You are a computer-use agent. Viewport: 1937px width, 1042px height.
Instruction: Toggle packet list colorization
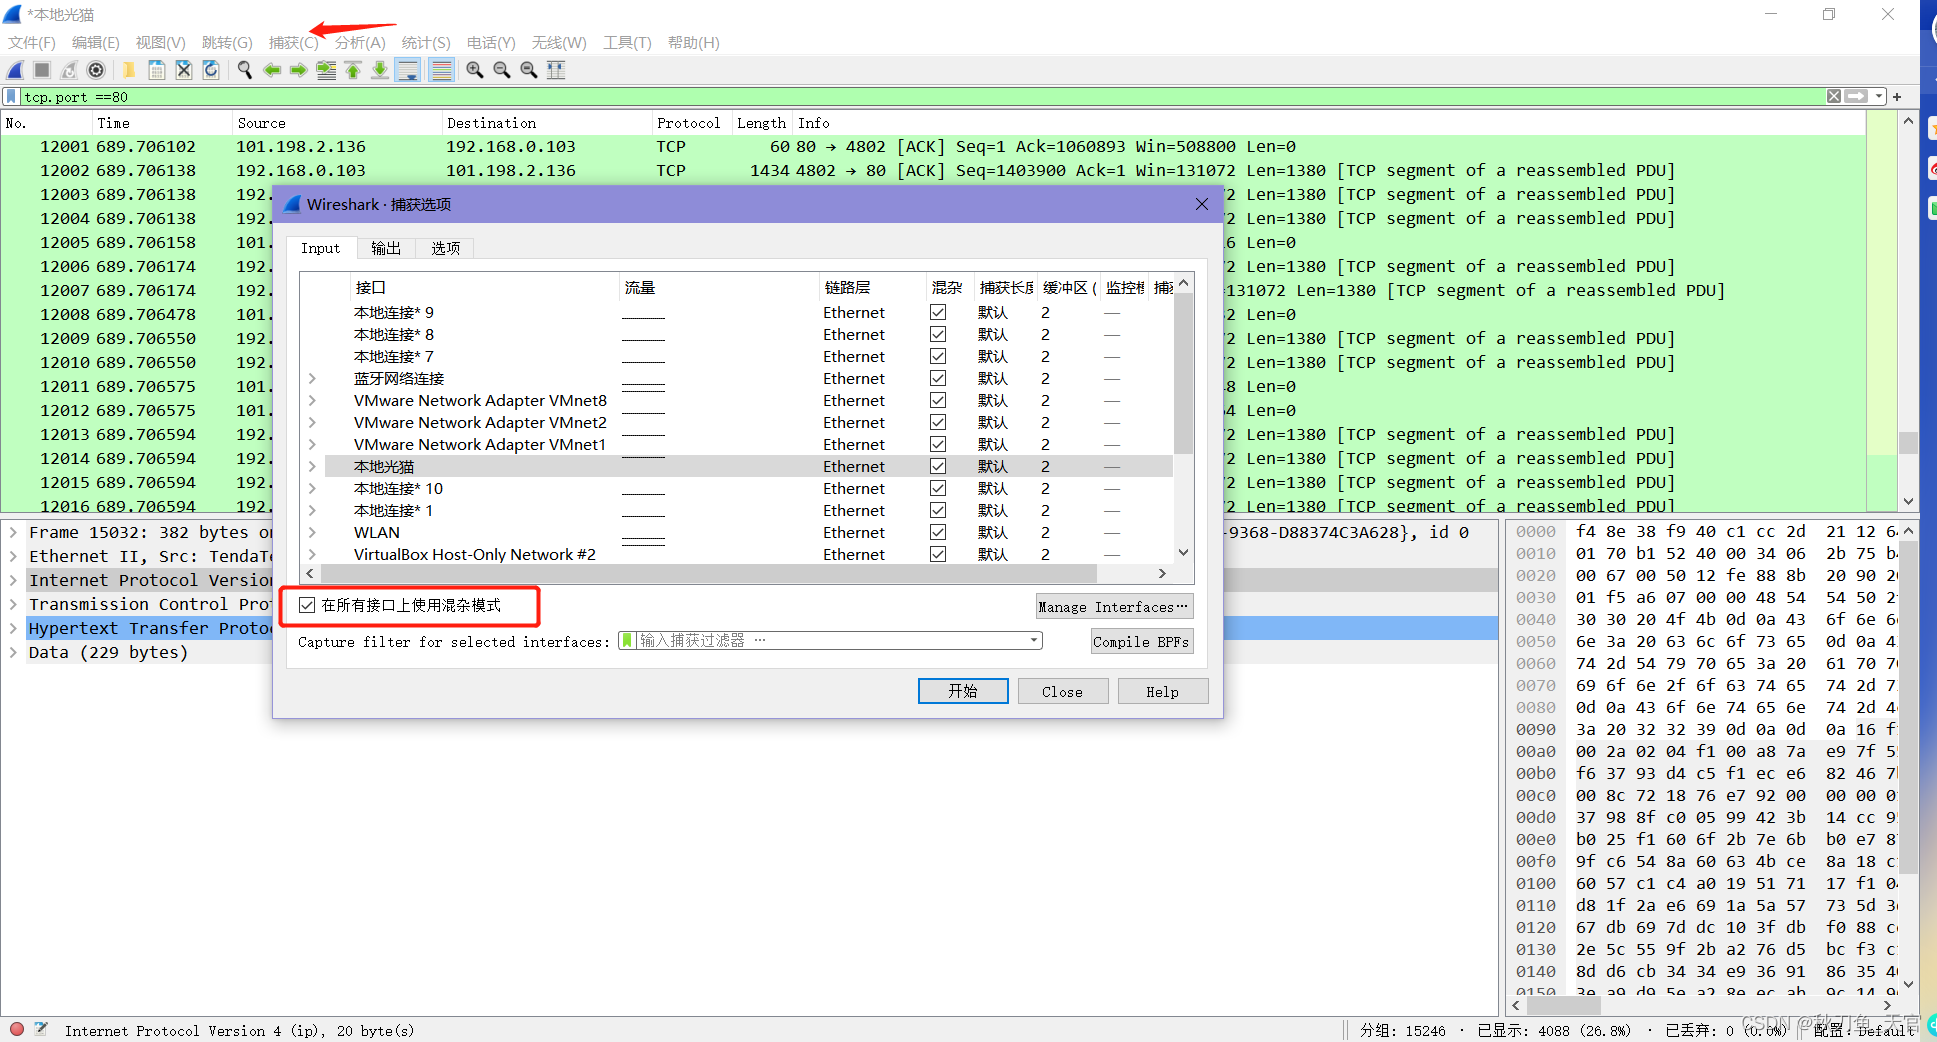[x=441, y=70]
